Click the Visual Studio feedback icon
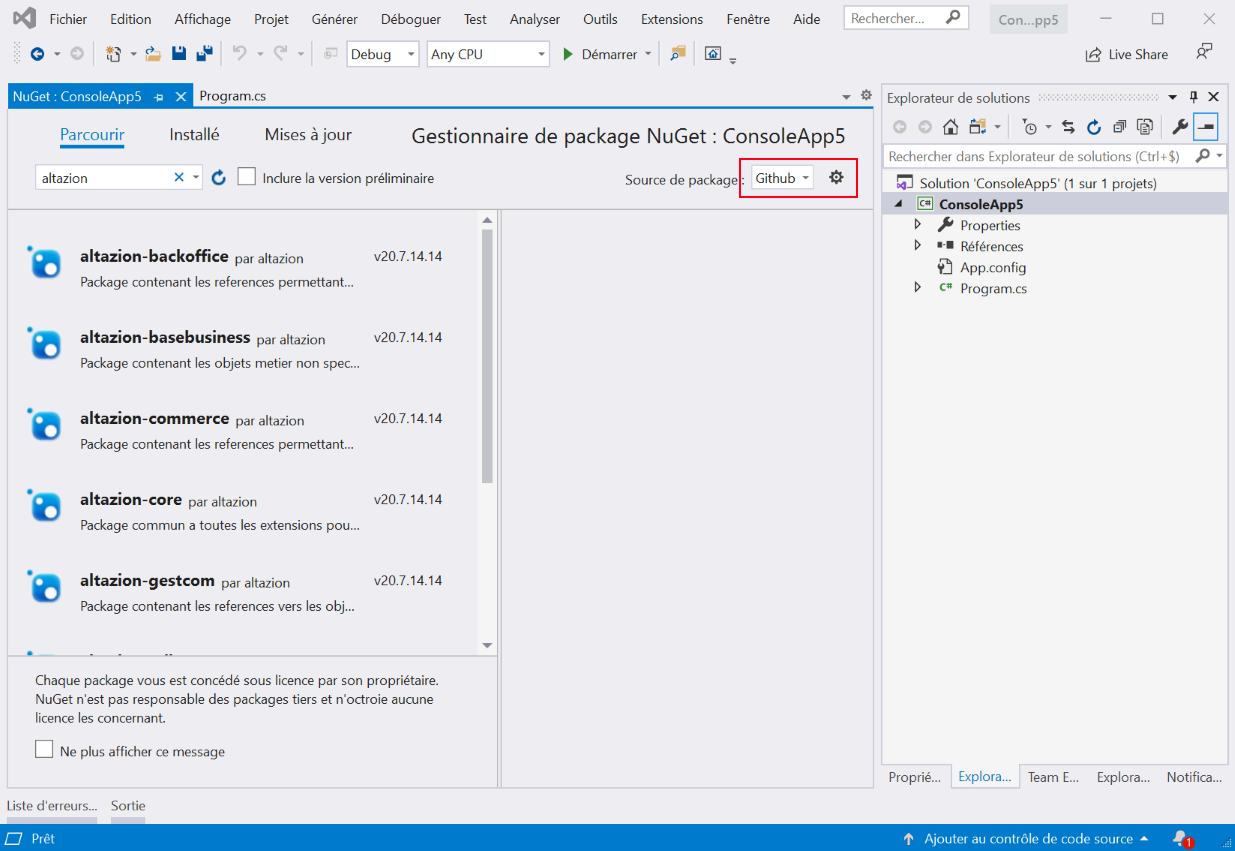The width and height of the screenshot is (1235, 851). pos(1204,52)
